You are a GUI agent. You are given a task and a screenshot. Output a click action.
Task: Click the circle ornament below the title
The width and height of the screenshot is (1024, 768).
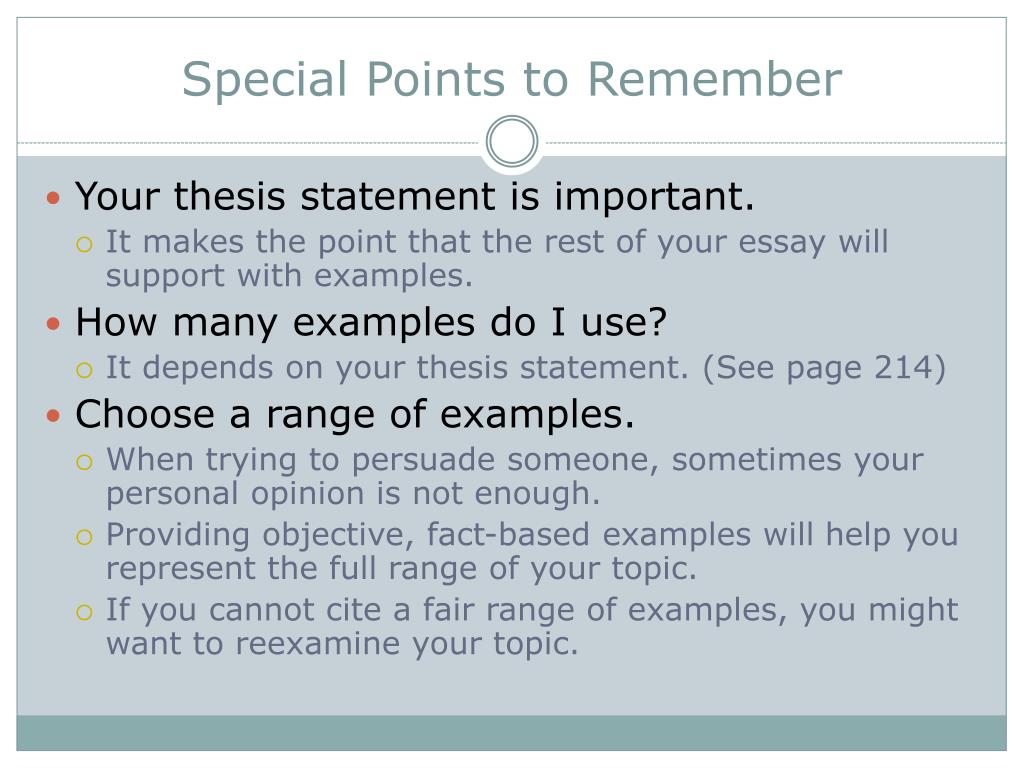(512, 141)
